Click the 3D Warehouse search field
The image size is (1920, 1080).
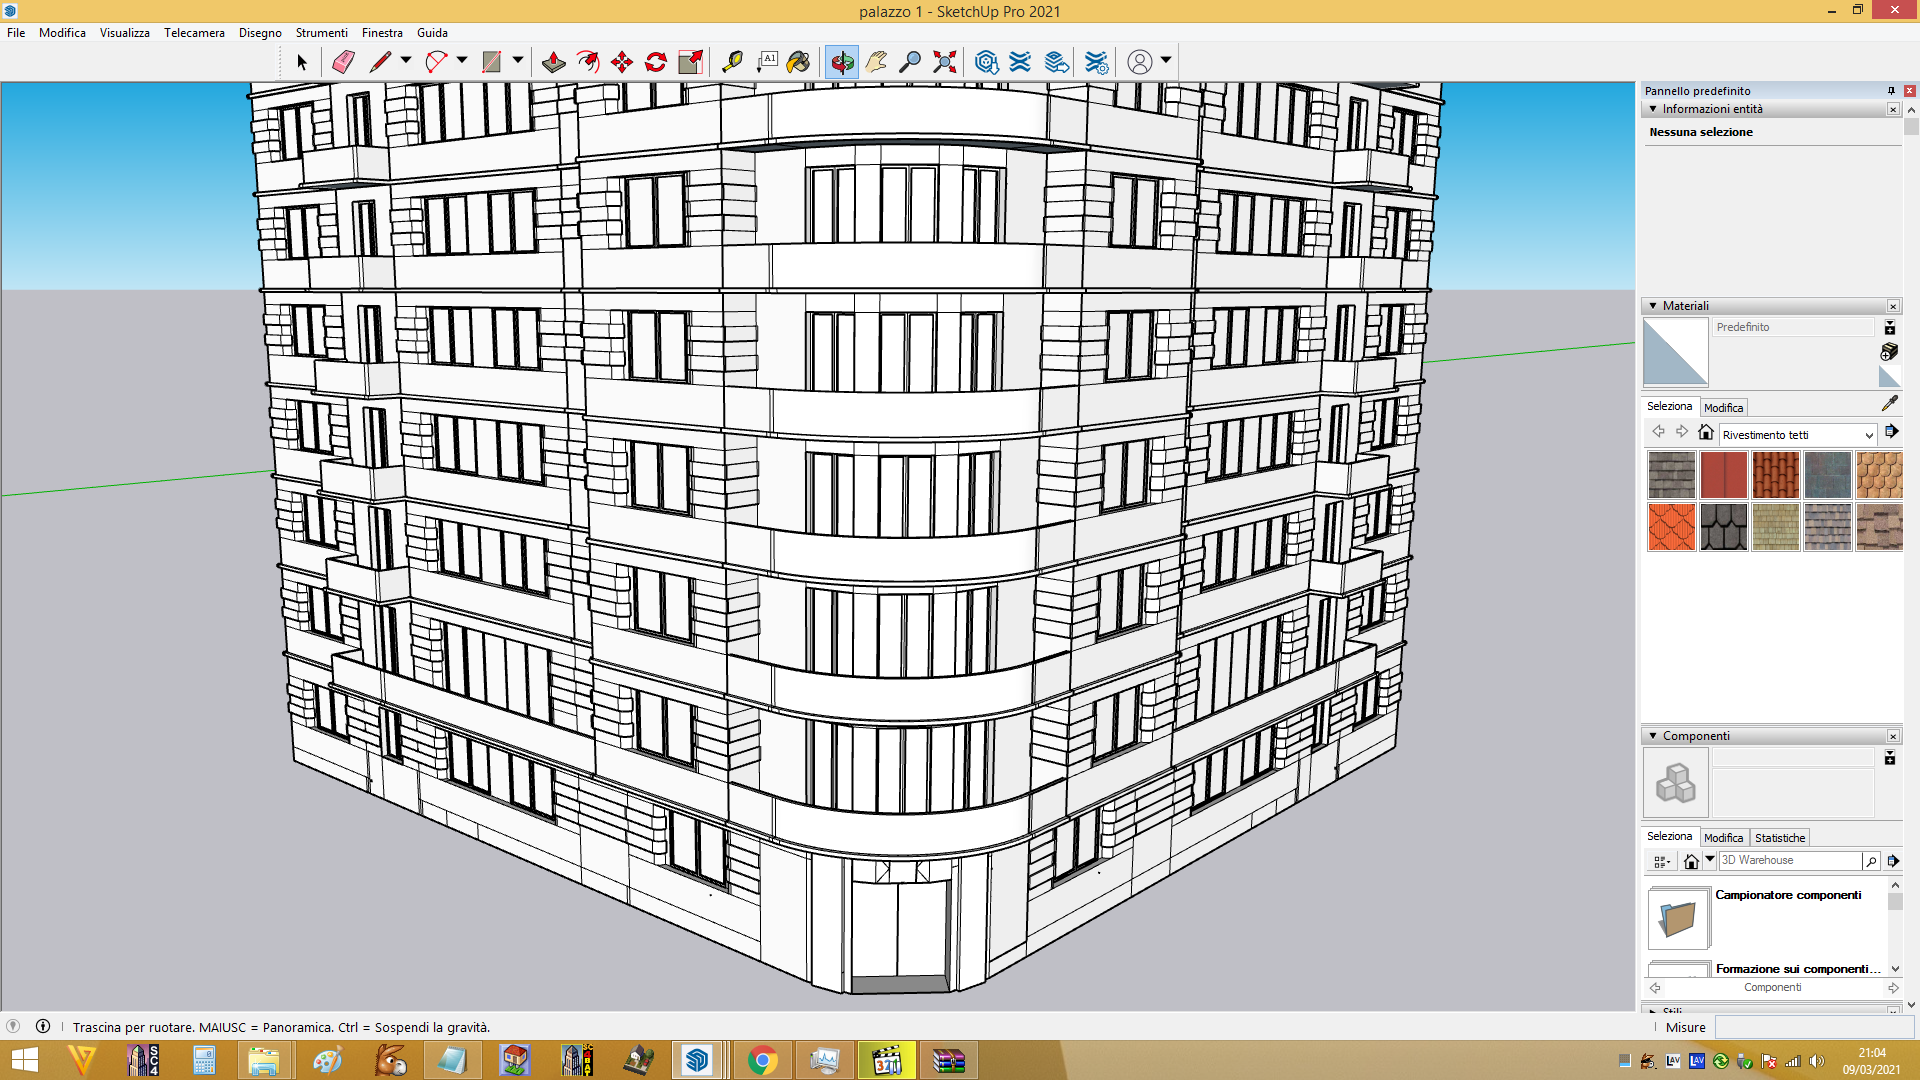(1790, 861)
